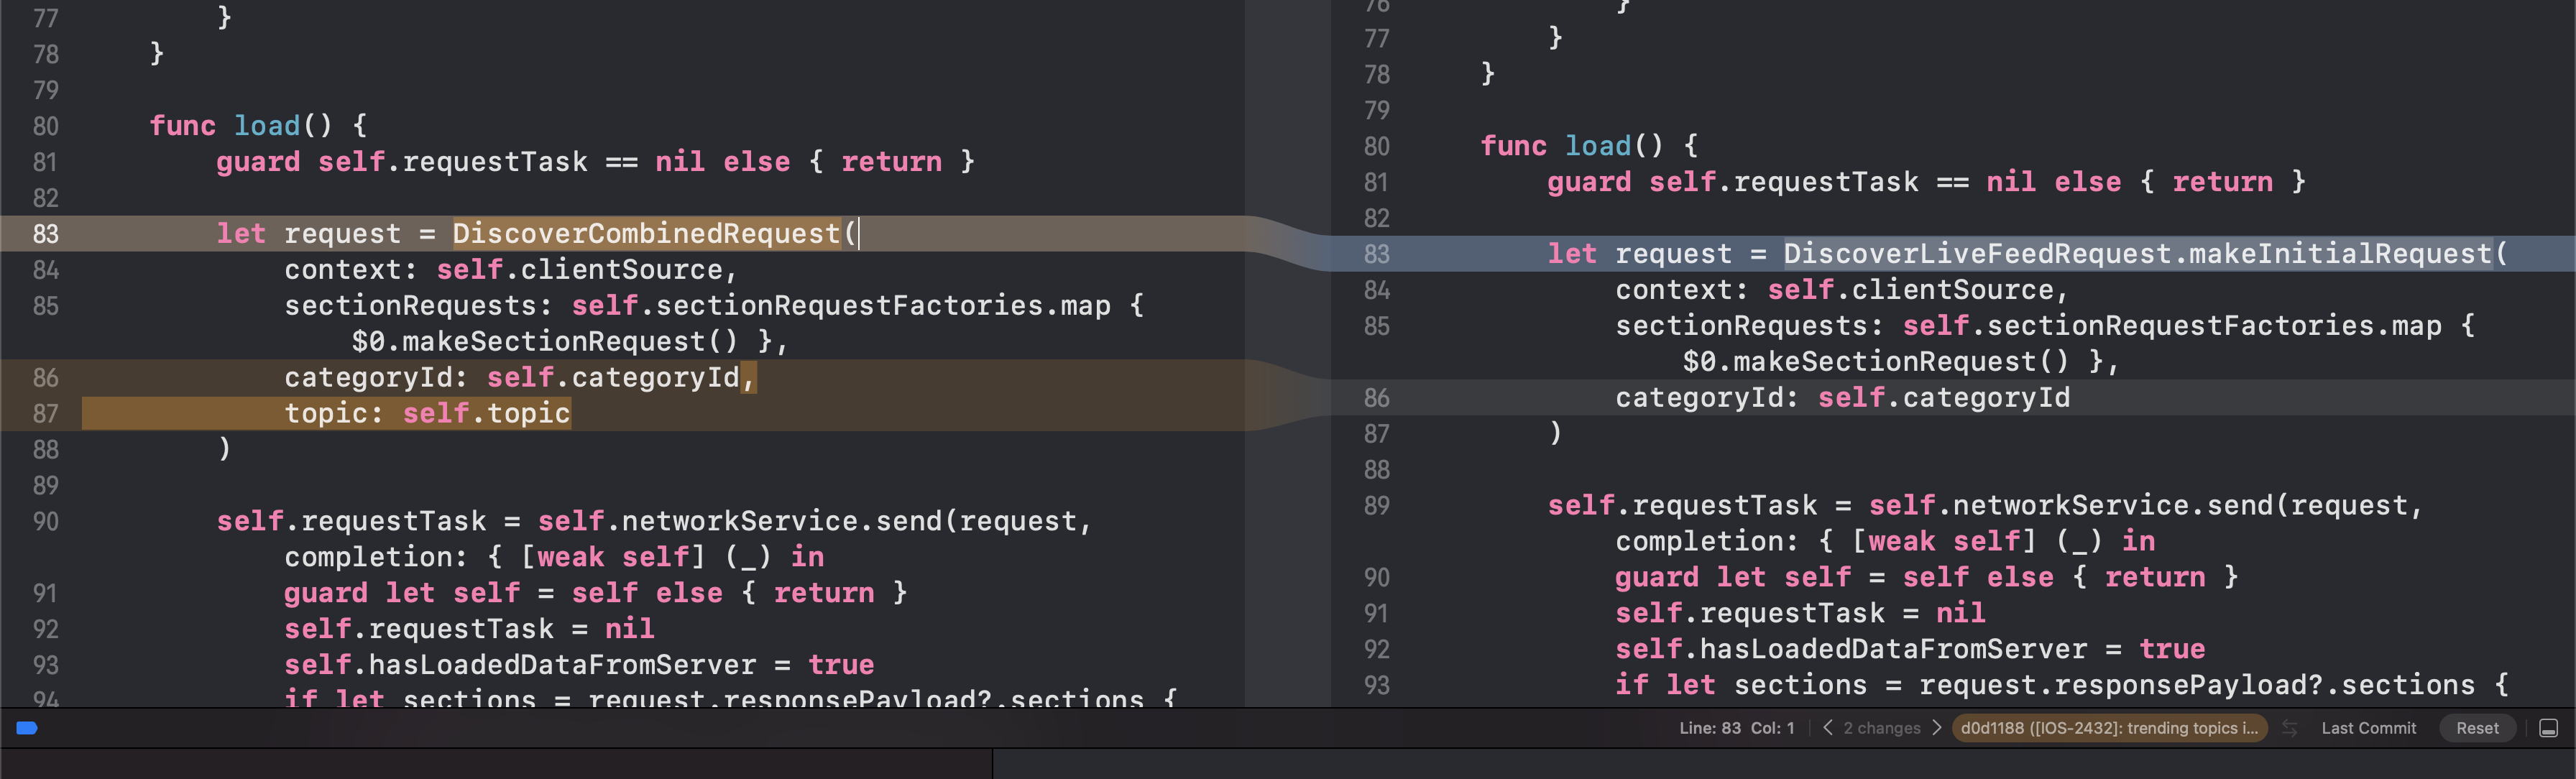Click 'categoryId: self.categoryId' in right pane
The height and width of the screenshot is (779, 2576).
[1842, 398]
